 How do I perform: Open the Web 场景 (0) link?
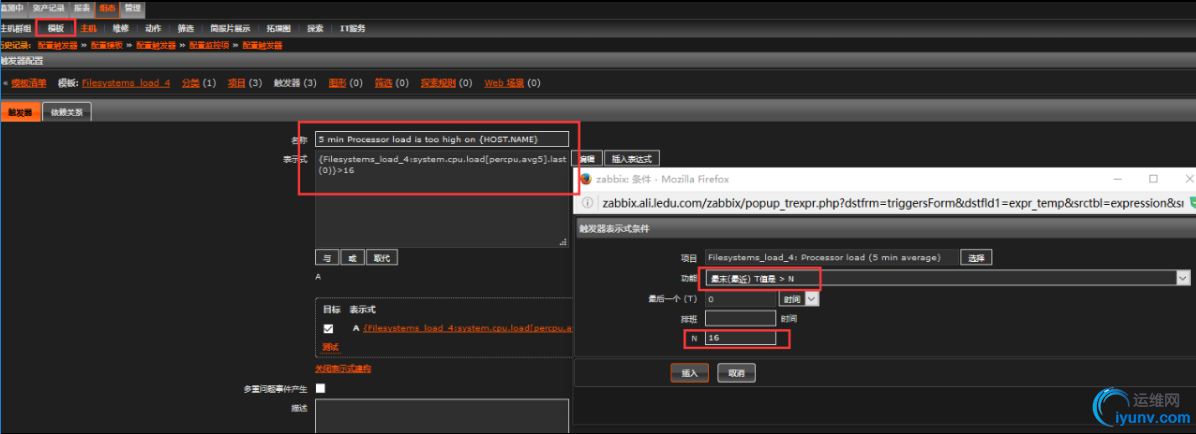pyautogui.click(x=504, y=83)
